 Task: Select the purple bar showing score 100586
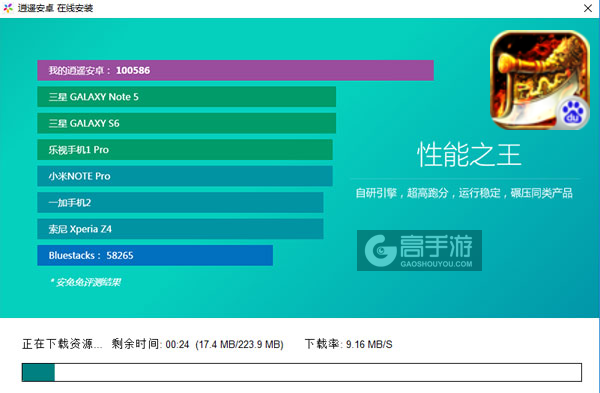(235, 70)
